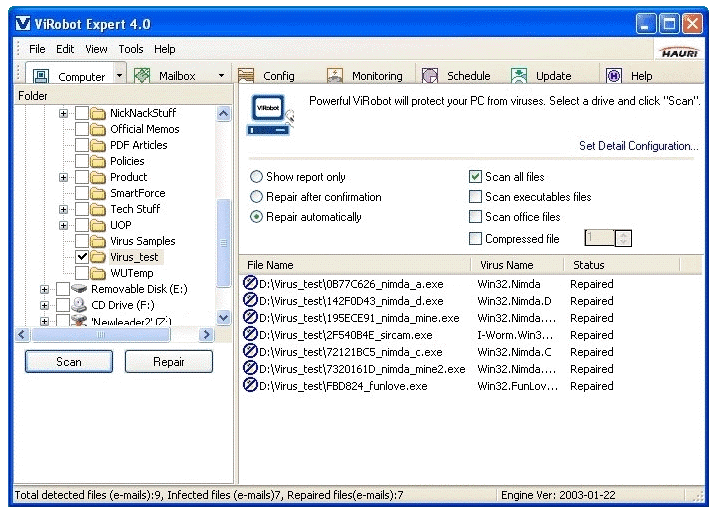Click the Monitoring toolbar icon

(335, 76)
